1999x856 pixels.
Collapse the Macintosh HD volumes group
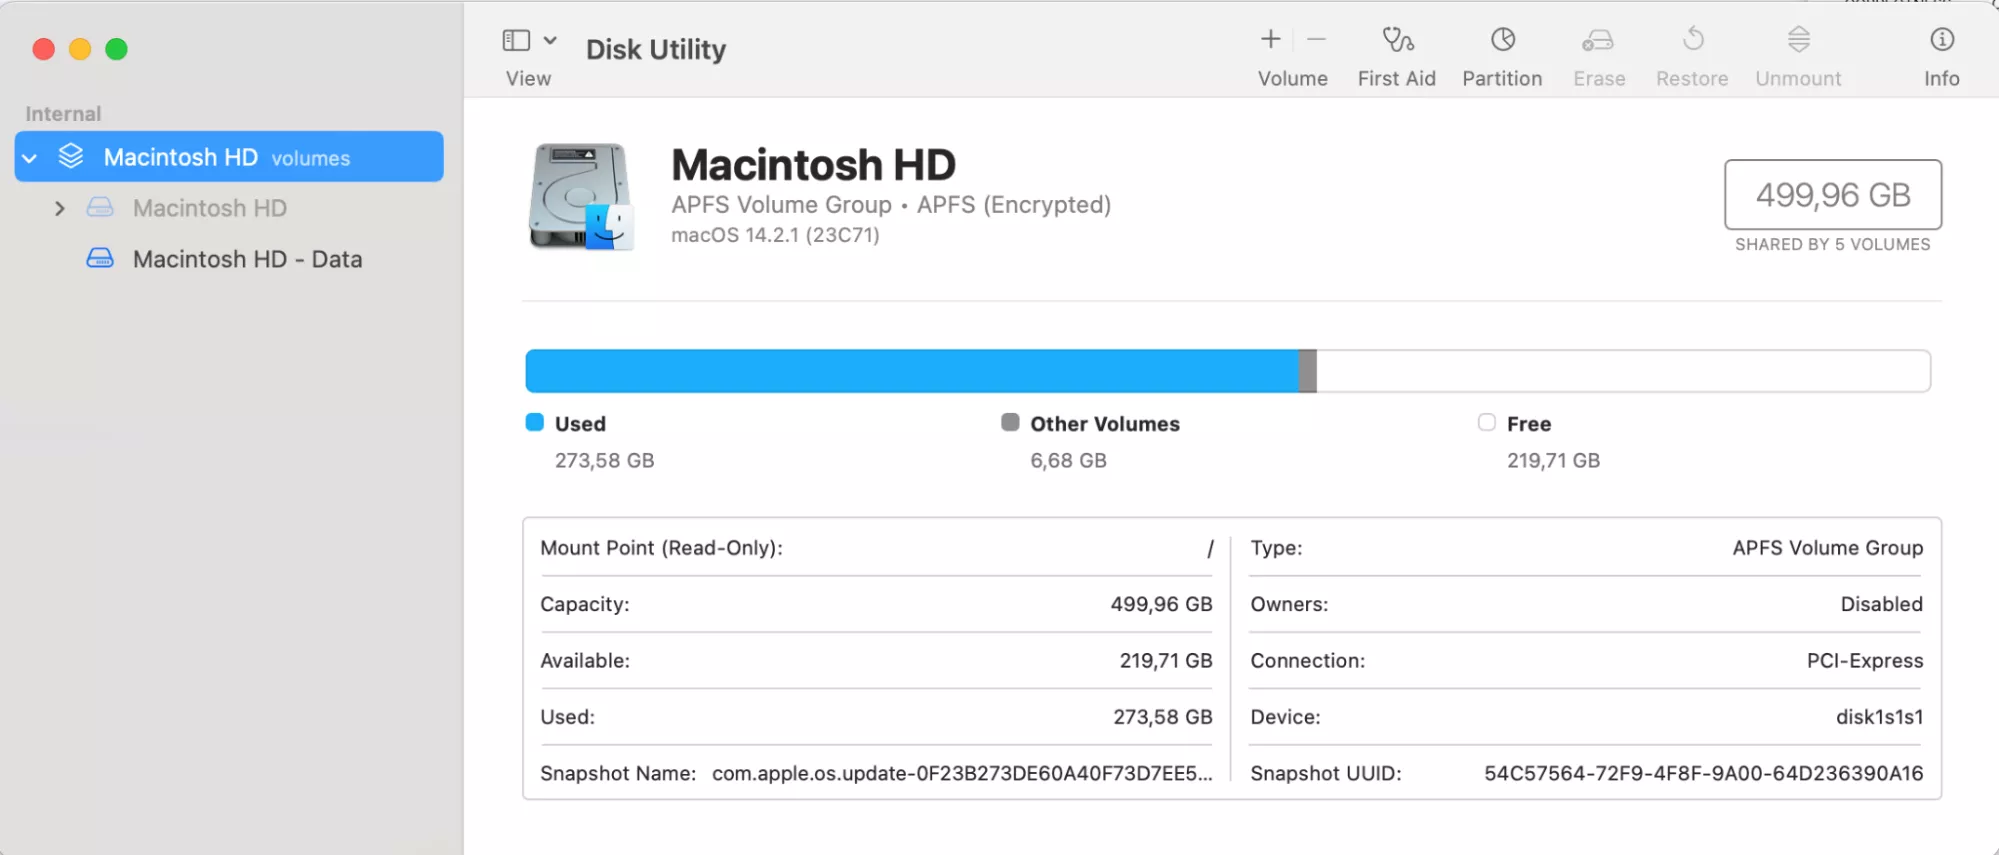[30, 158]
